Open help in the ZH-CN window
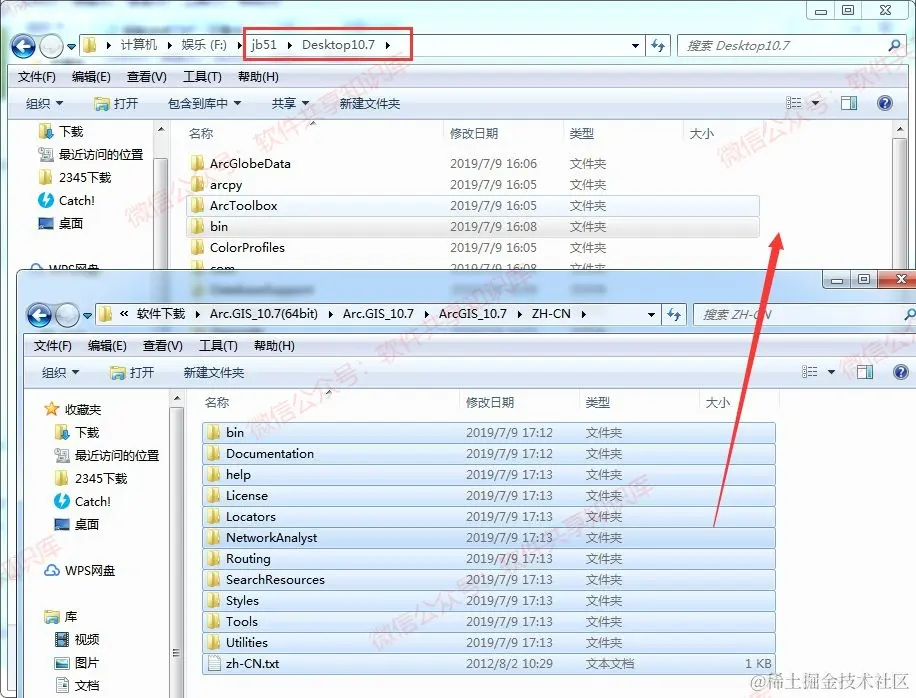 click(x=901, y=372)
